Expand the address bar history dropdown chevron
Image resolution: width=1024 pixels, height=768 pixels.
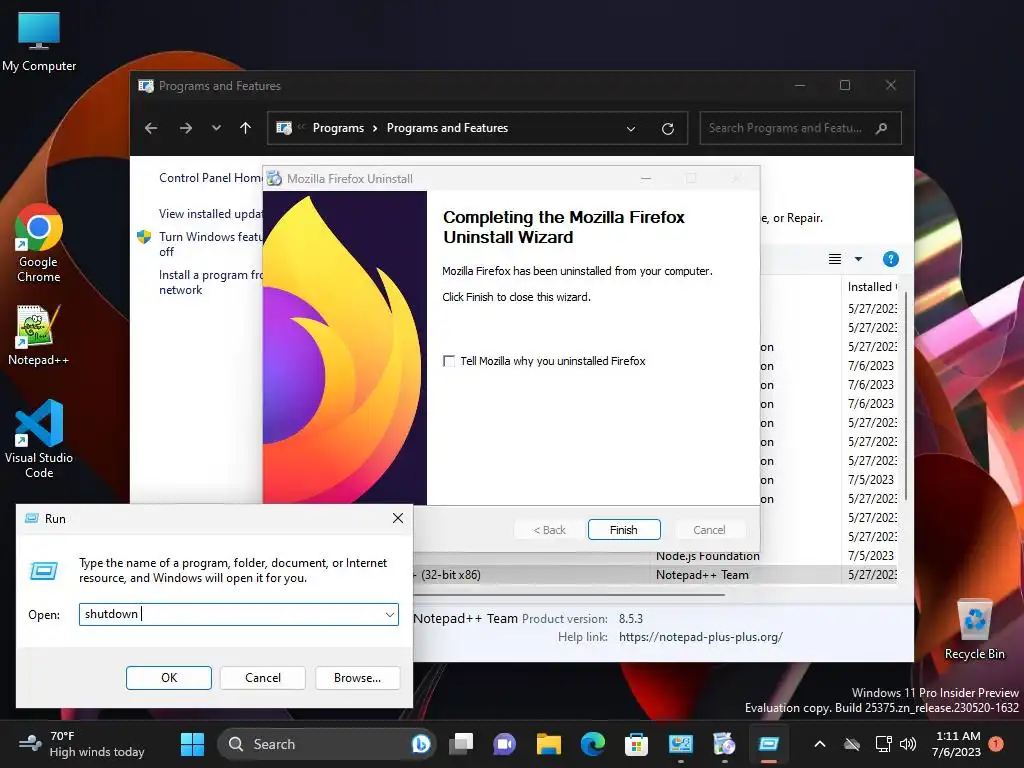click(631, 129)
